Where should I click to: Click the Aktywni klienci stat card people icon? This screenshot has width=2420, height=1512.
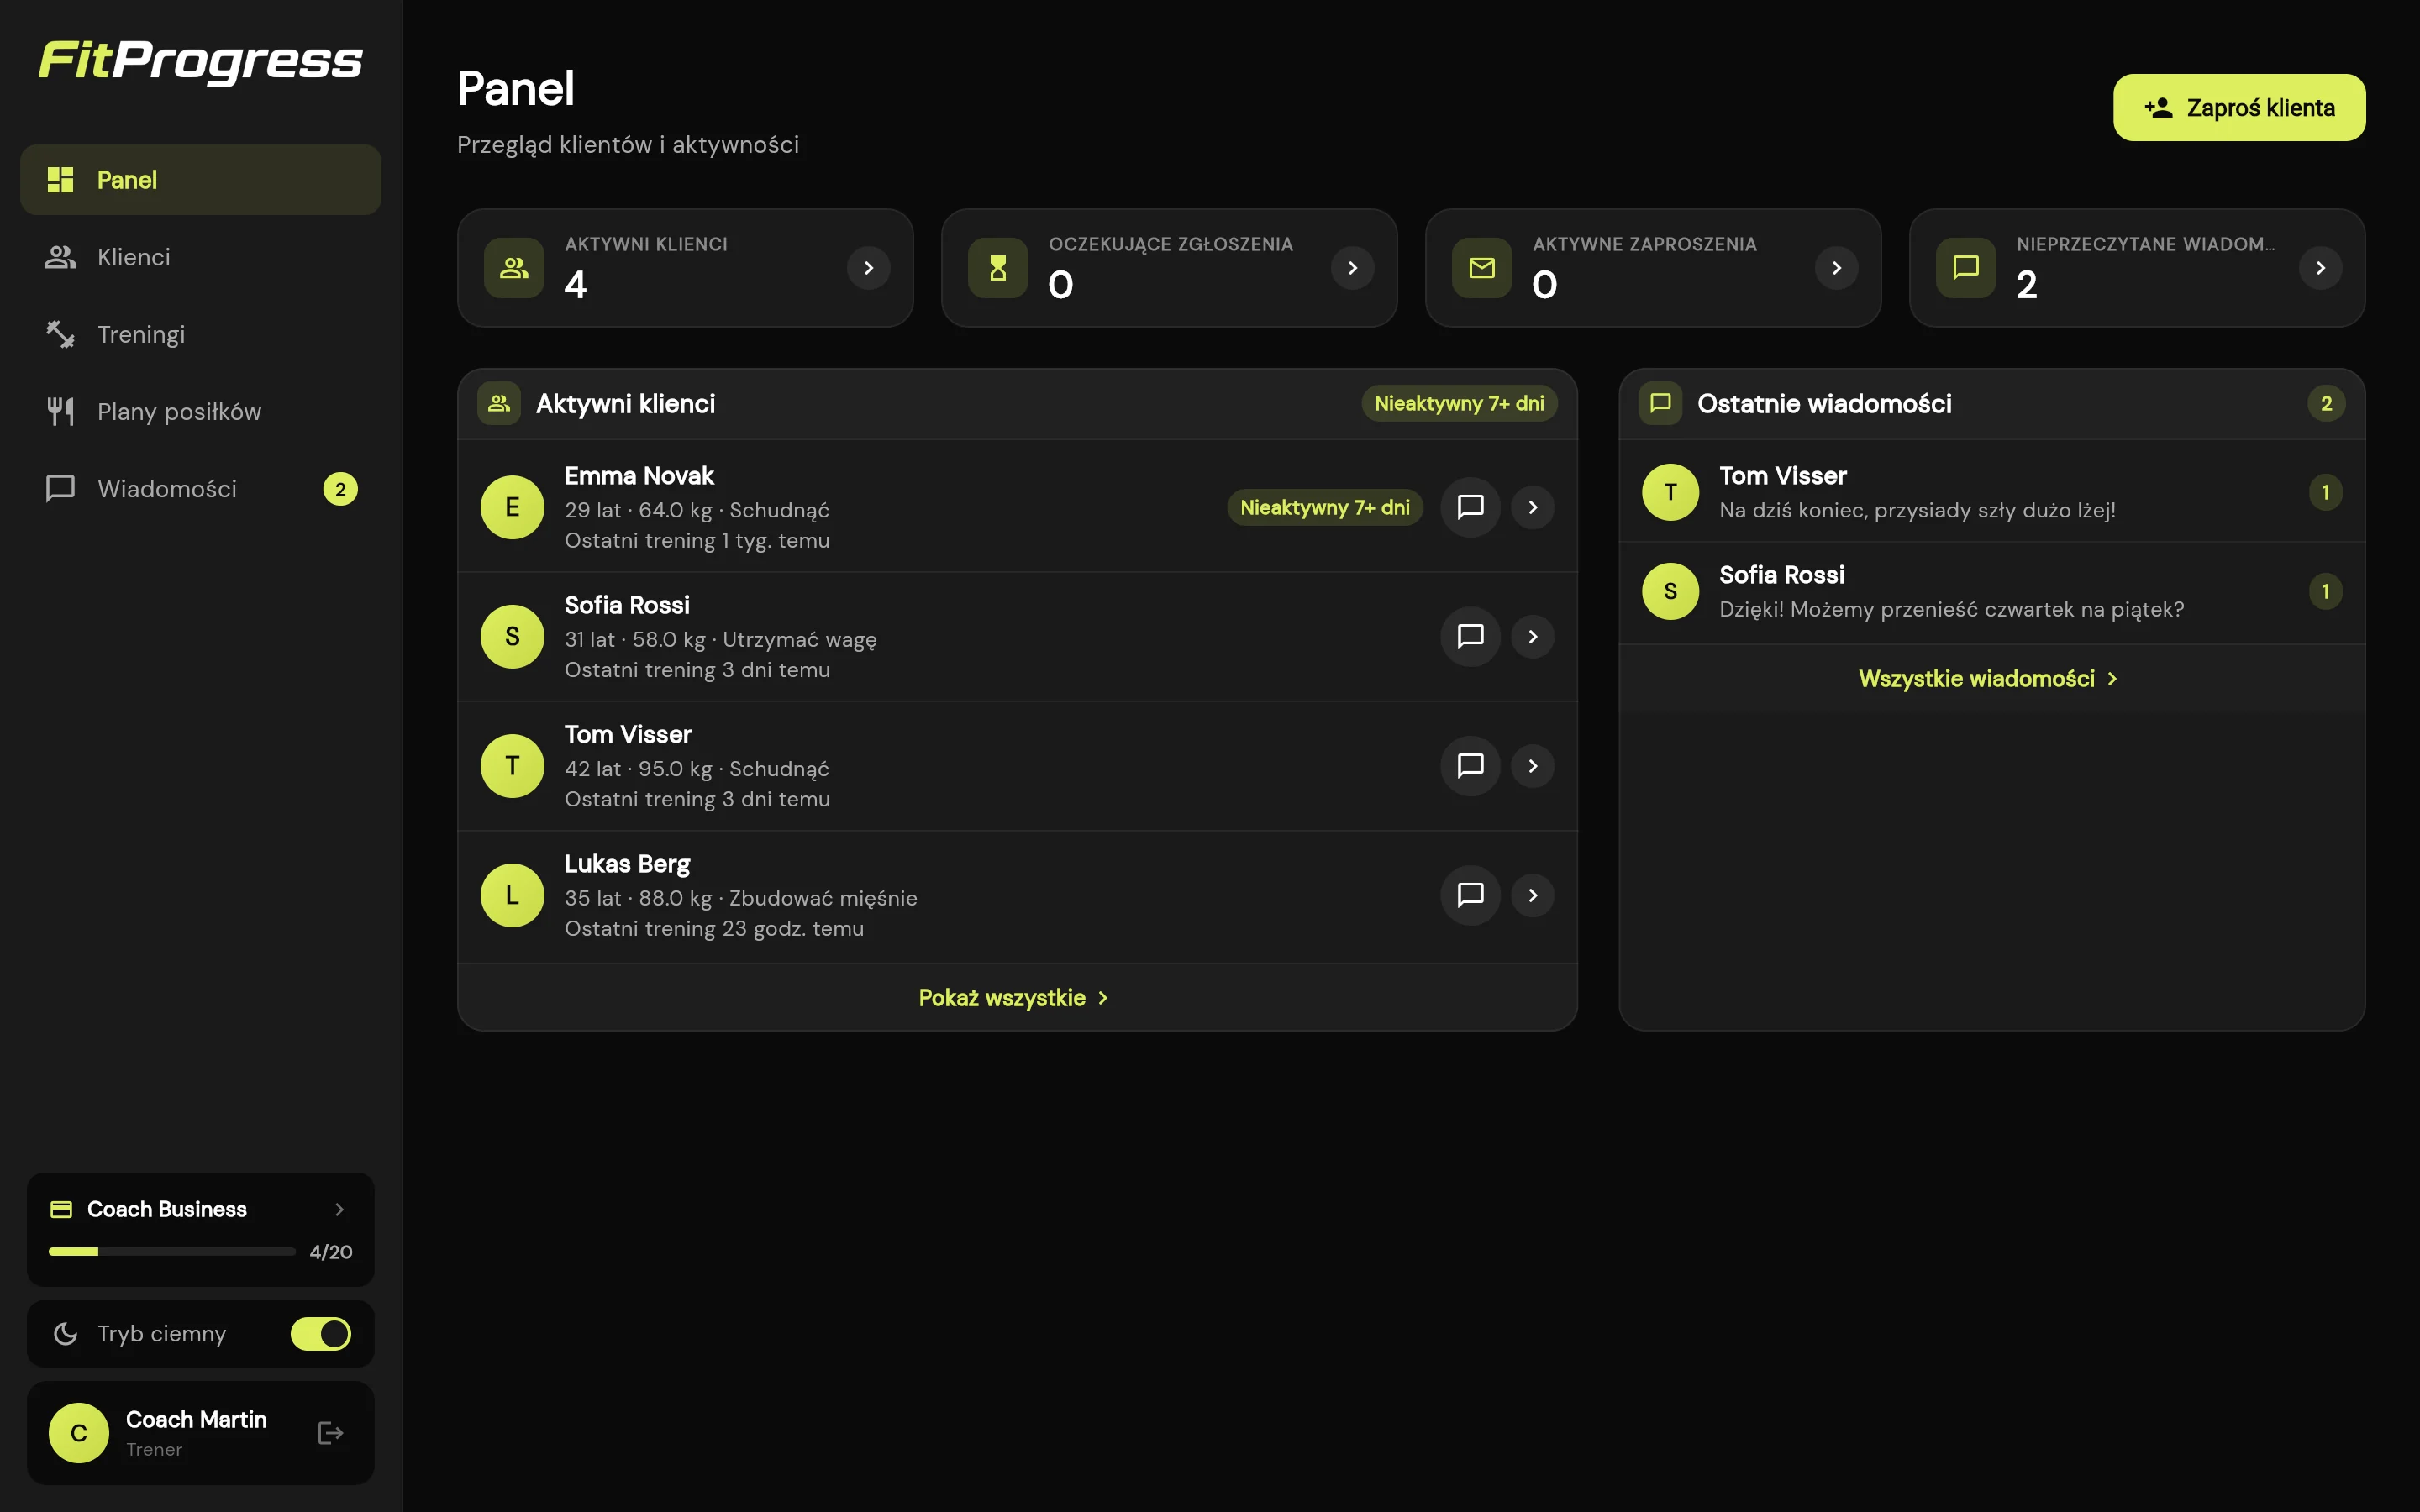pyautogui.click(x=514, y=267)
